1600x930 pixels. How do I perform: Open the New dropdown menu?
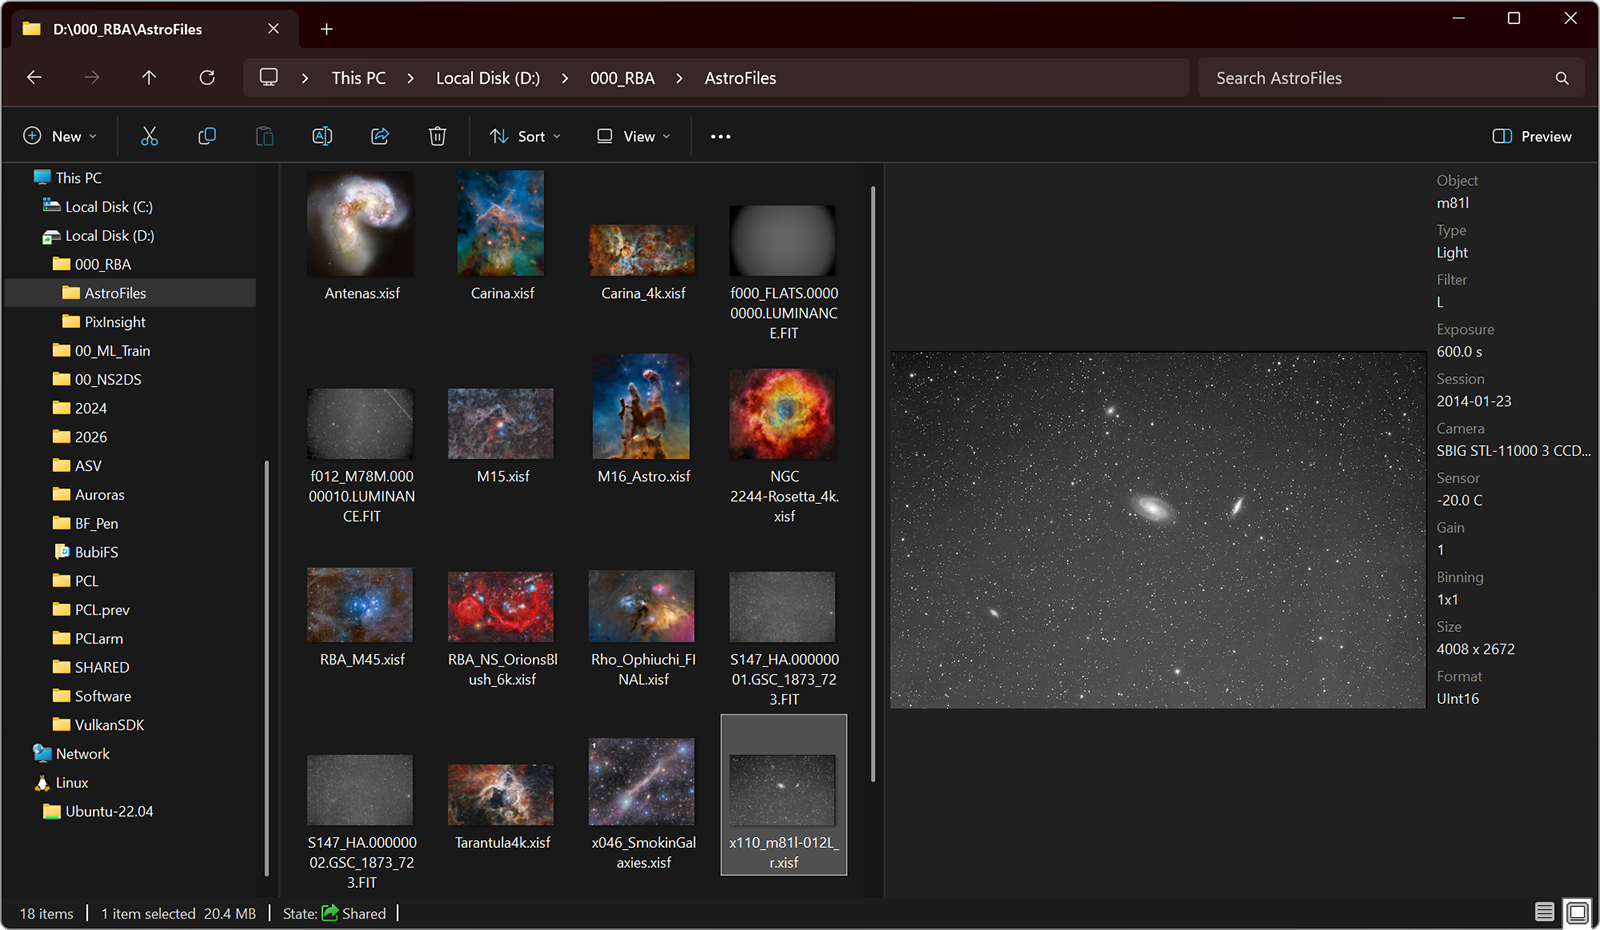point(60,136)
